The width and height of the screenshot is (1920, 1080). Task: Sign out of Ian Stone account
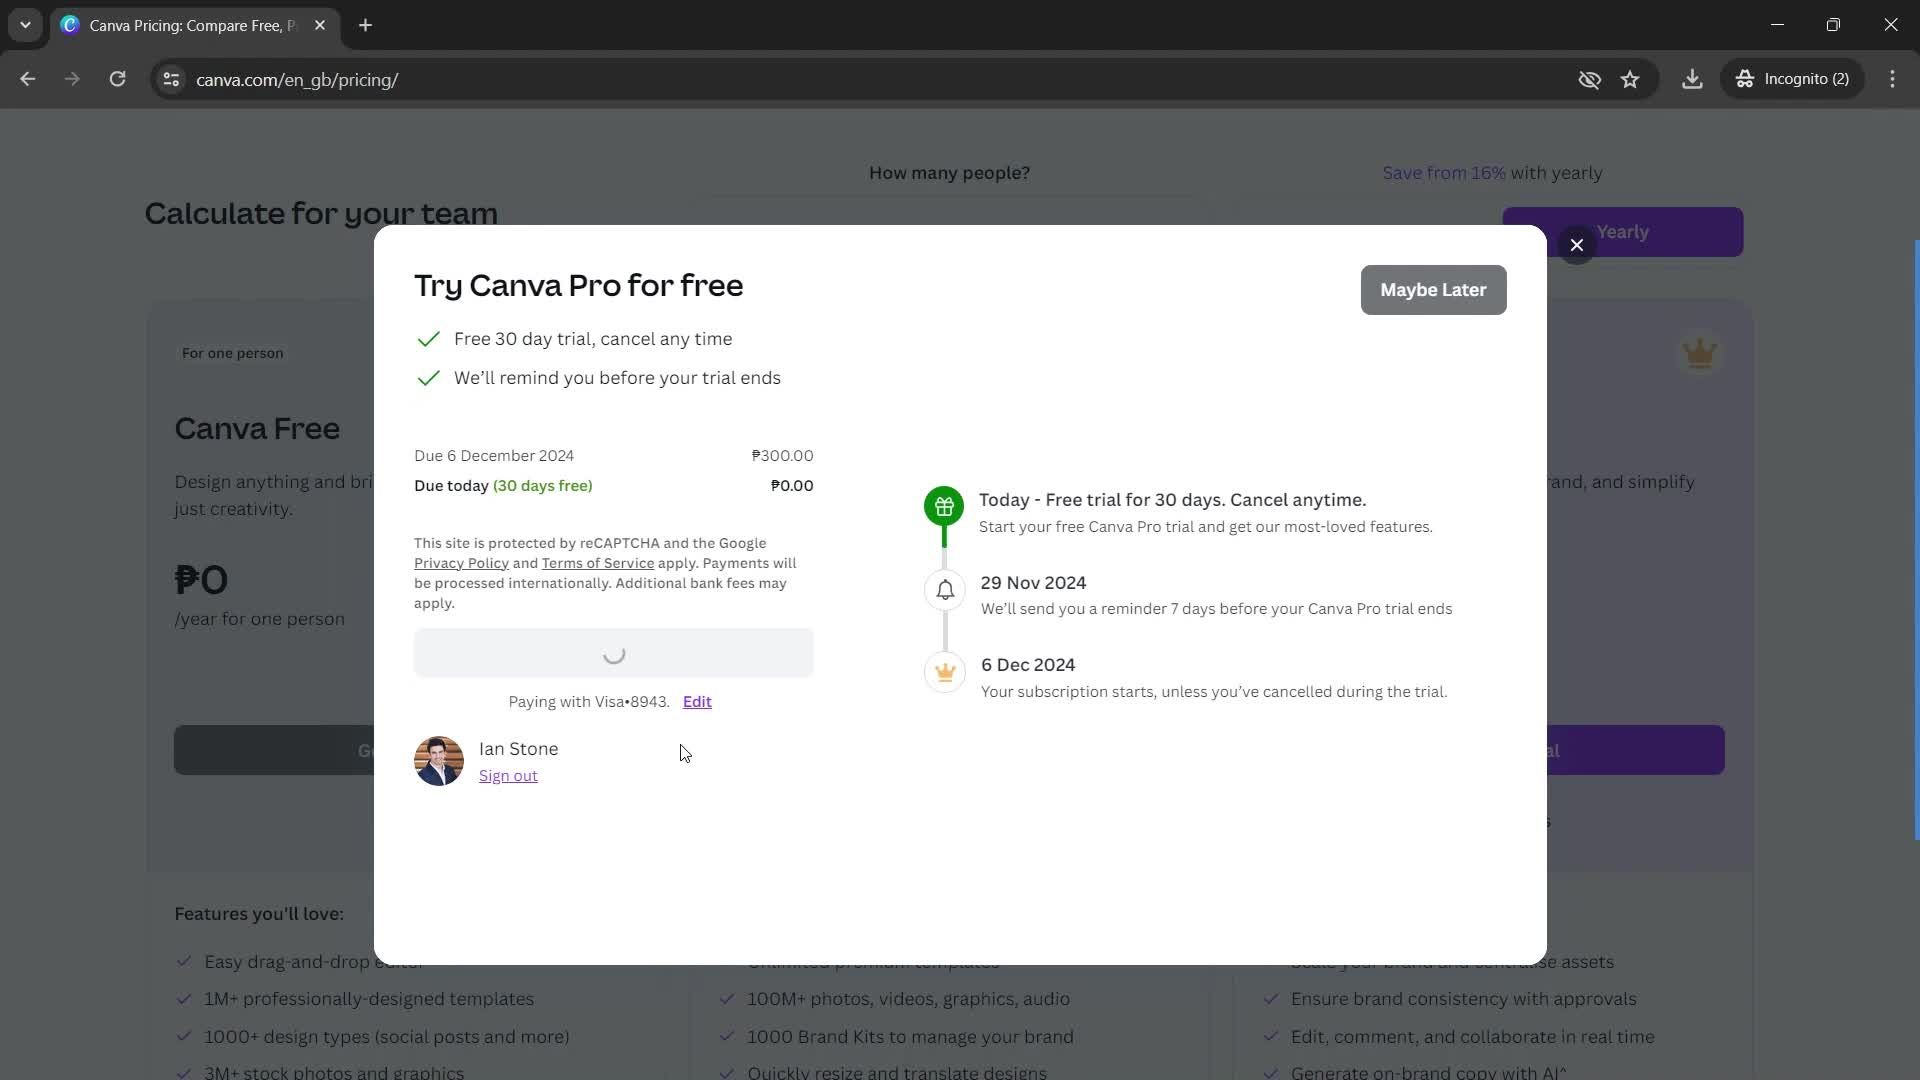(508, 776)
